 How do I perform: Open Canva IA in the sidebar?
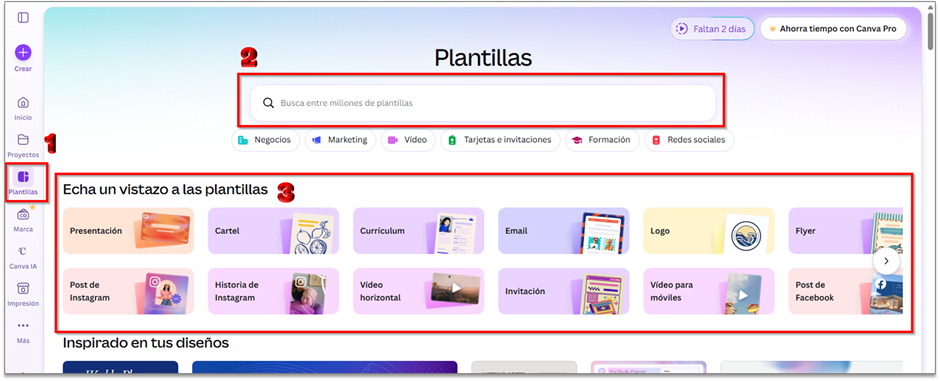[x=23, y=252]
